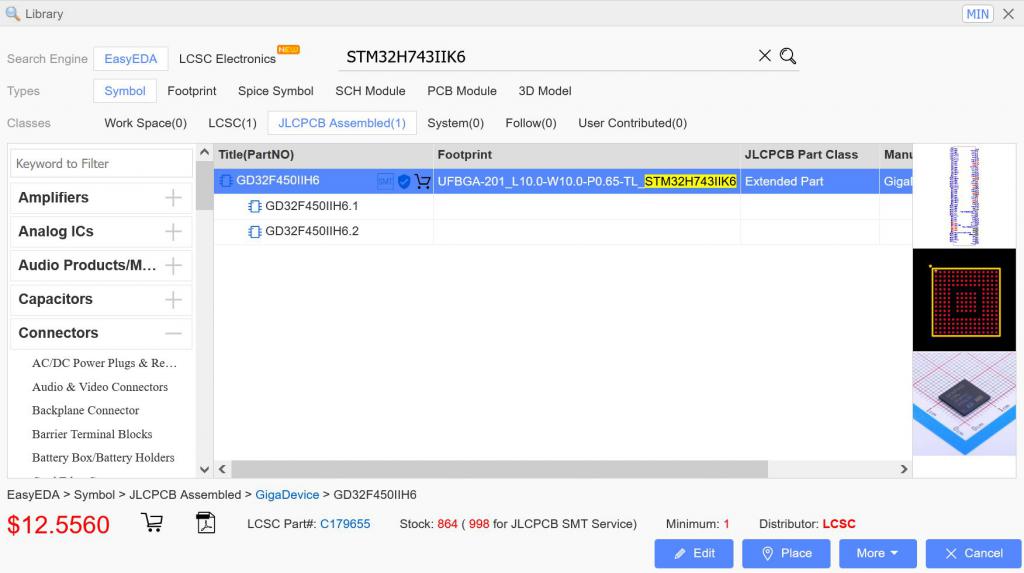This screenshot has height=573, width=1024.
Task: Click the shopping cart icon beside the price
Action: click(152, 523)
